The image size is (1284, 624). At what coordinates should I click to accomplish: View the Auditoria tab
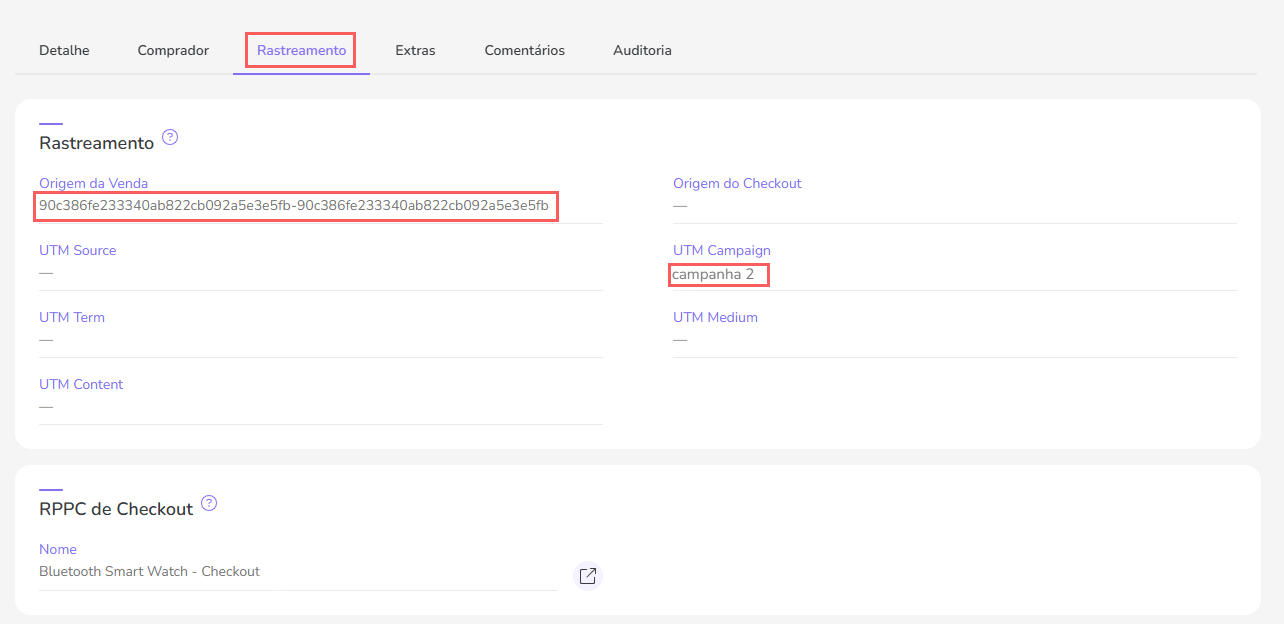click(x=641, y=49)
